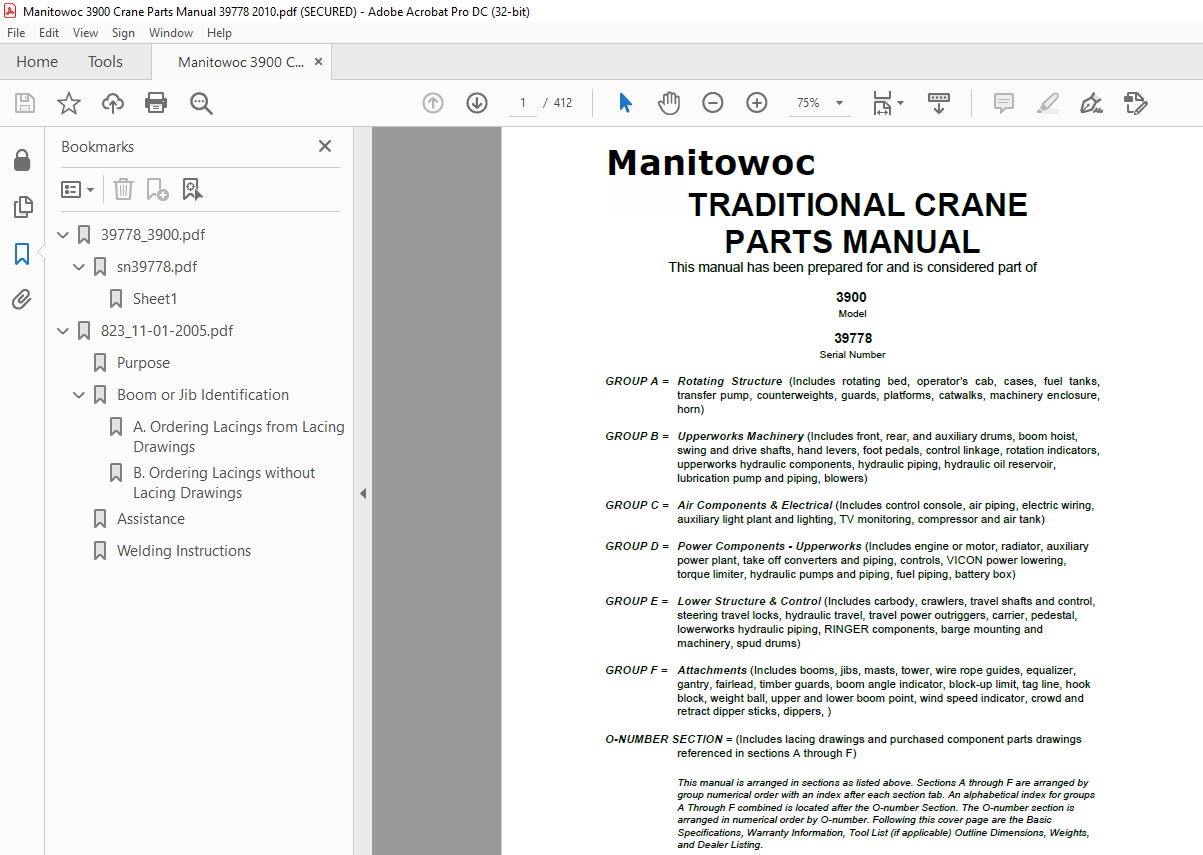Viewport: 1203px width, 855px height.
Task: Open the Fill and Sign tool
Action: coord(1091,103)
